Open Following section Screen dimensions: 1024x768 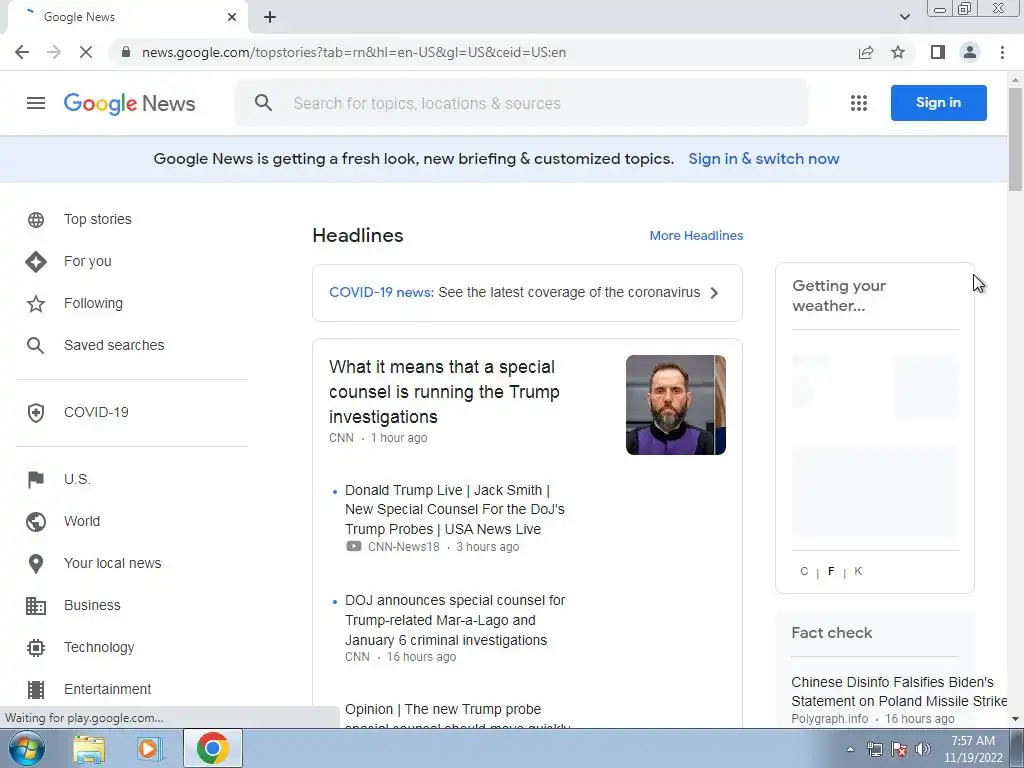tap(93, 303)
